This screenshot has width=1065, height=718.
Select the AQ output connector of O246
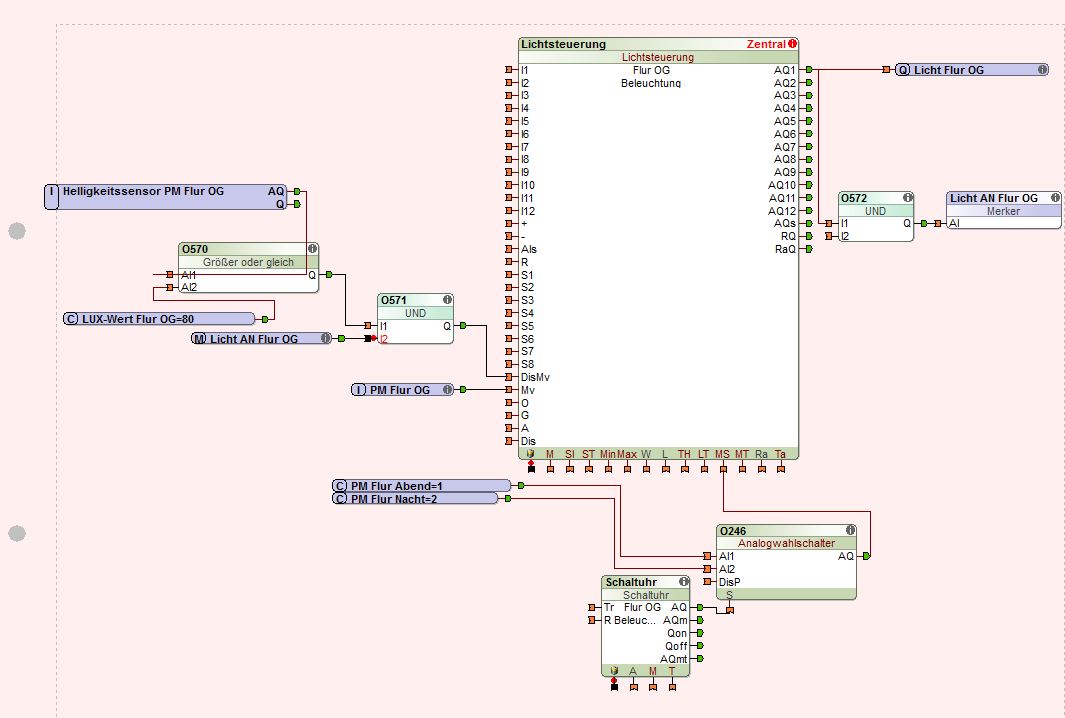866,556
